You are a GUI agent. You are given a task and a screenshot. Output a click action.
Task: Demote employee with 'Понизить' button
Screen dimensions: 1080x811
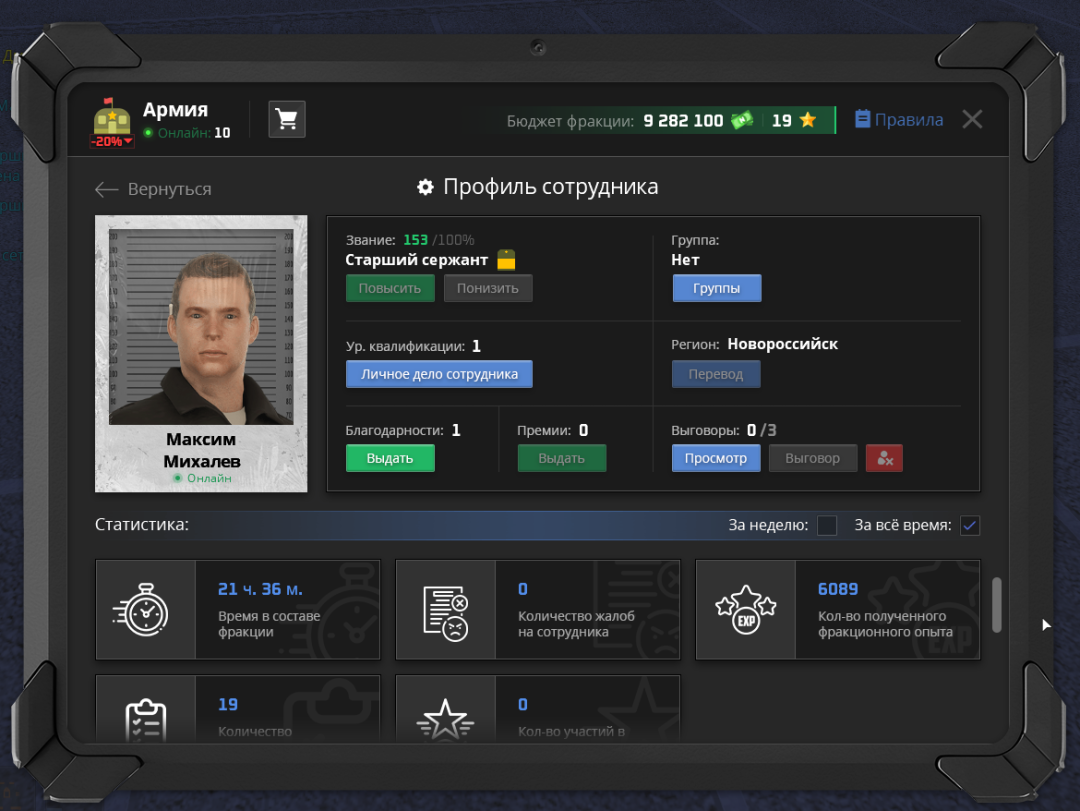click(488, 288)
